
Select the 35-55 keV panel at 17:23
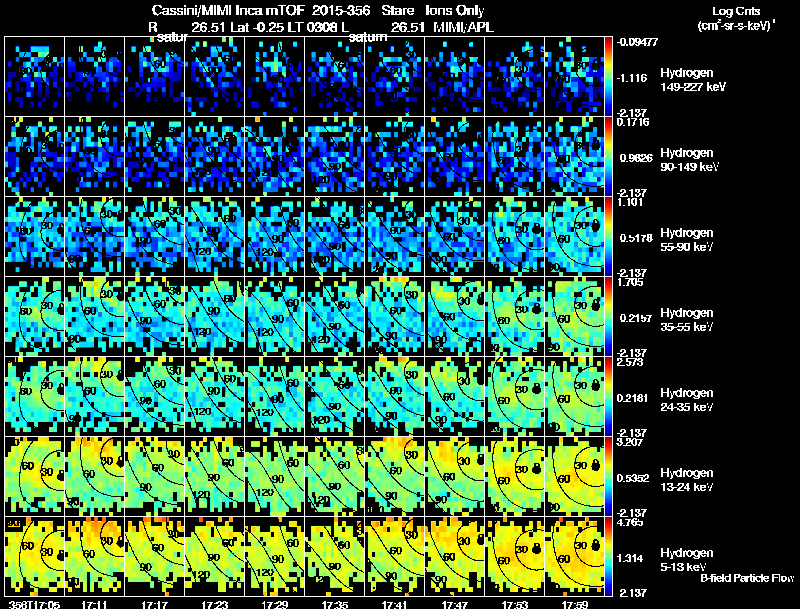coord(214,317)
